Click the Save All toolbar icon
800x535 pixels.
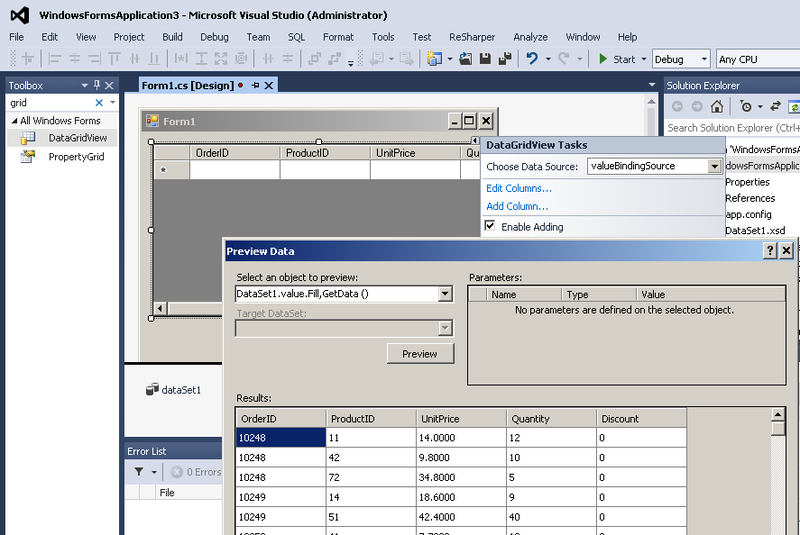click(504, 59)
